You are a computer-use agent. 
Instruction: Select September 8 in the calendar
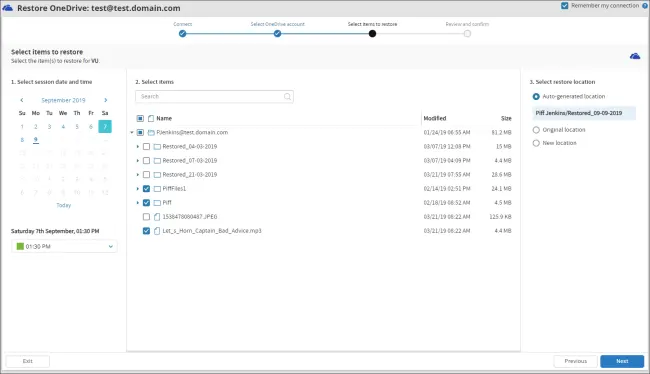point(22,140)
